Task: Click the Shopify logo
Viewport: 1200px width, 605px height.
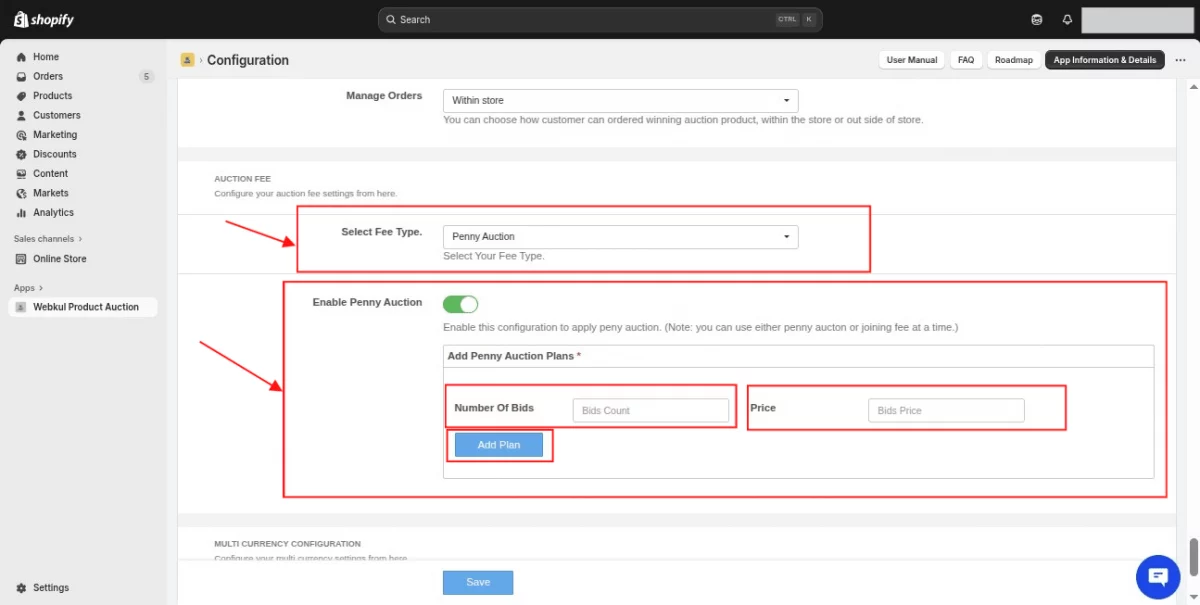Action: point(44,19)
